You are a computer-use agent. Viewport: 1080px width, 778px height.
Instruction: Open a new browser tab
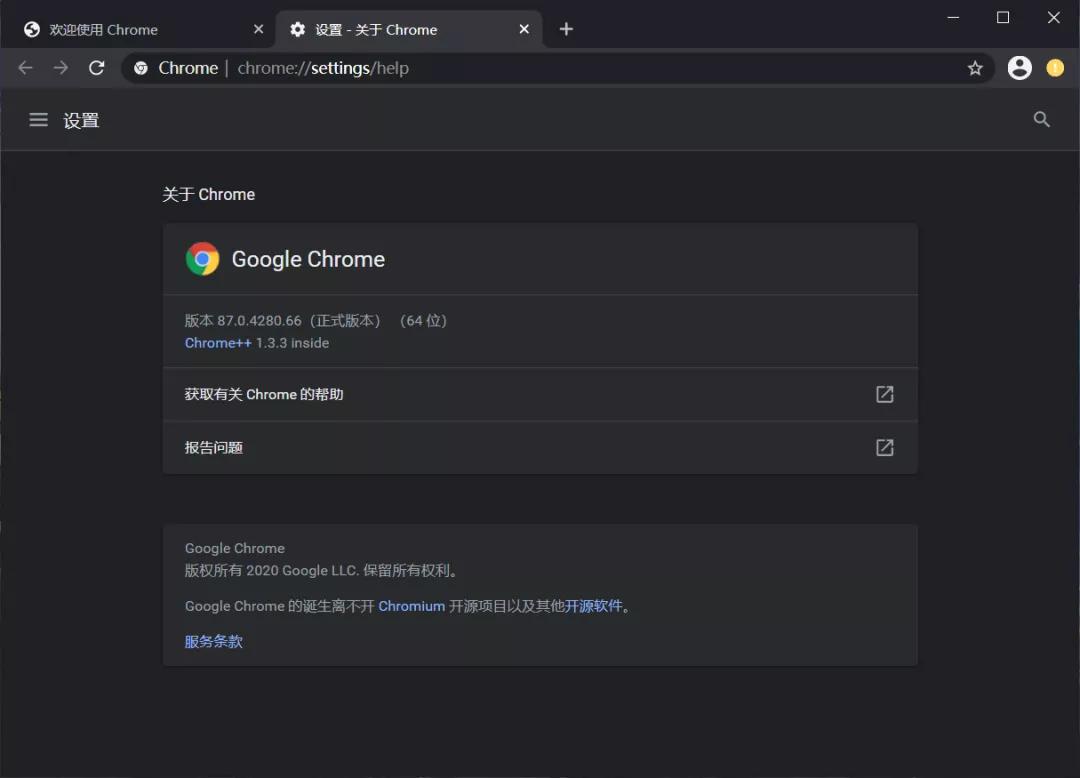(x=566, y=28)
